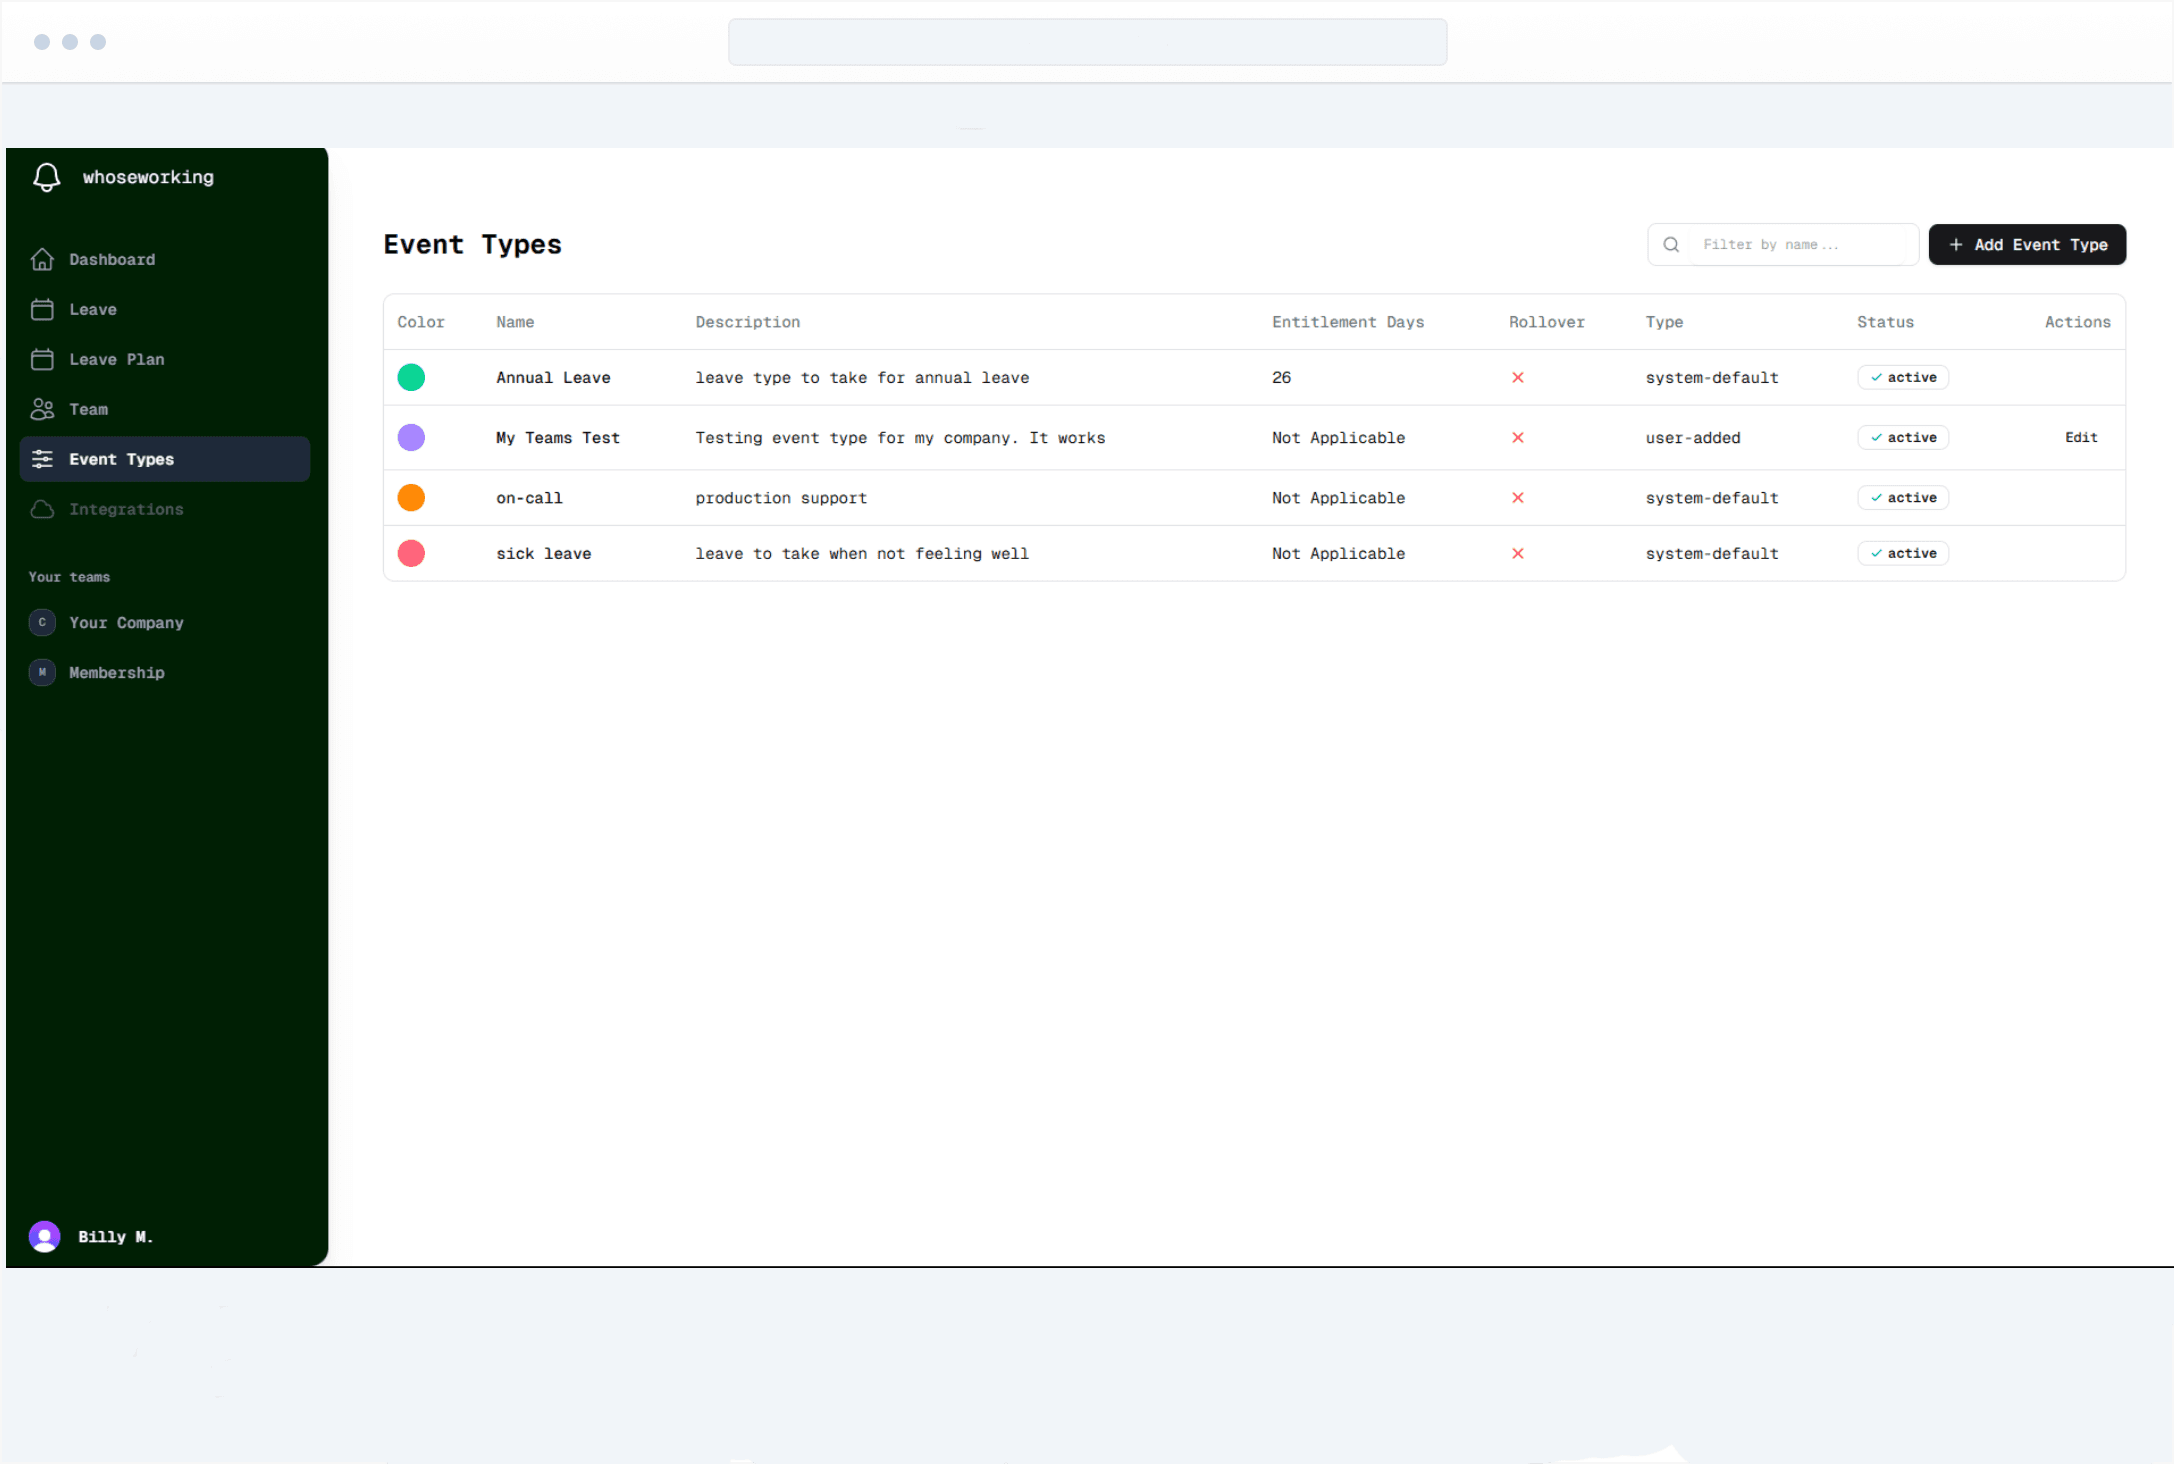Click the active status badge for on-call
The width and height of the screenshot is (2174, 1464).
(x=1902, y=497)
